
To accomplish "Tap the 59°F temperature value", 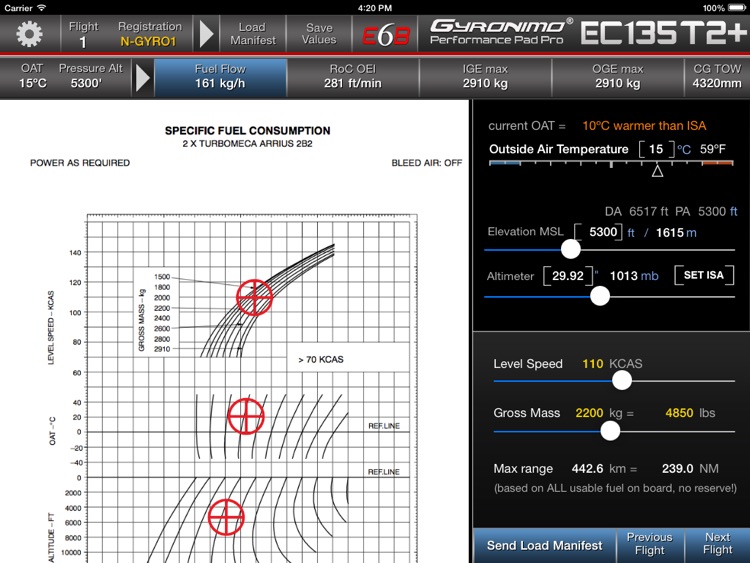I will 713,149.
